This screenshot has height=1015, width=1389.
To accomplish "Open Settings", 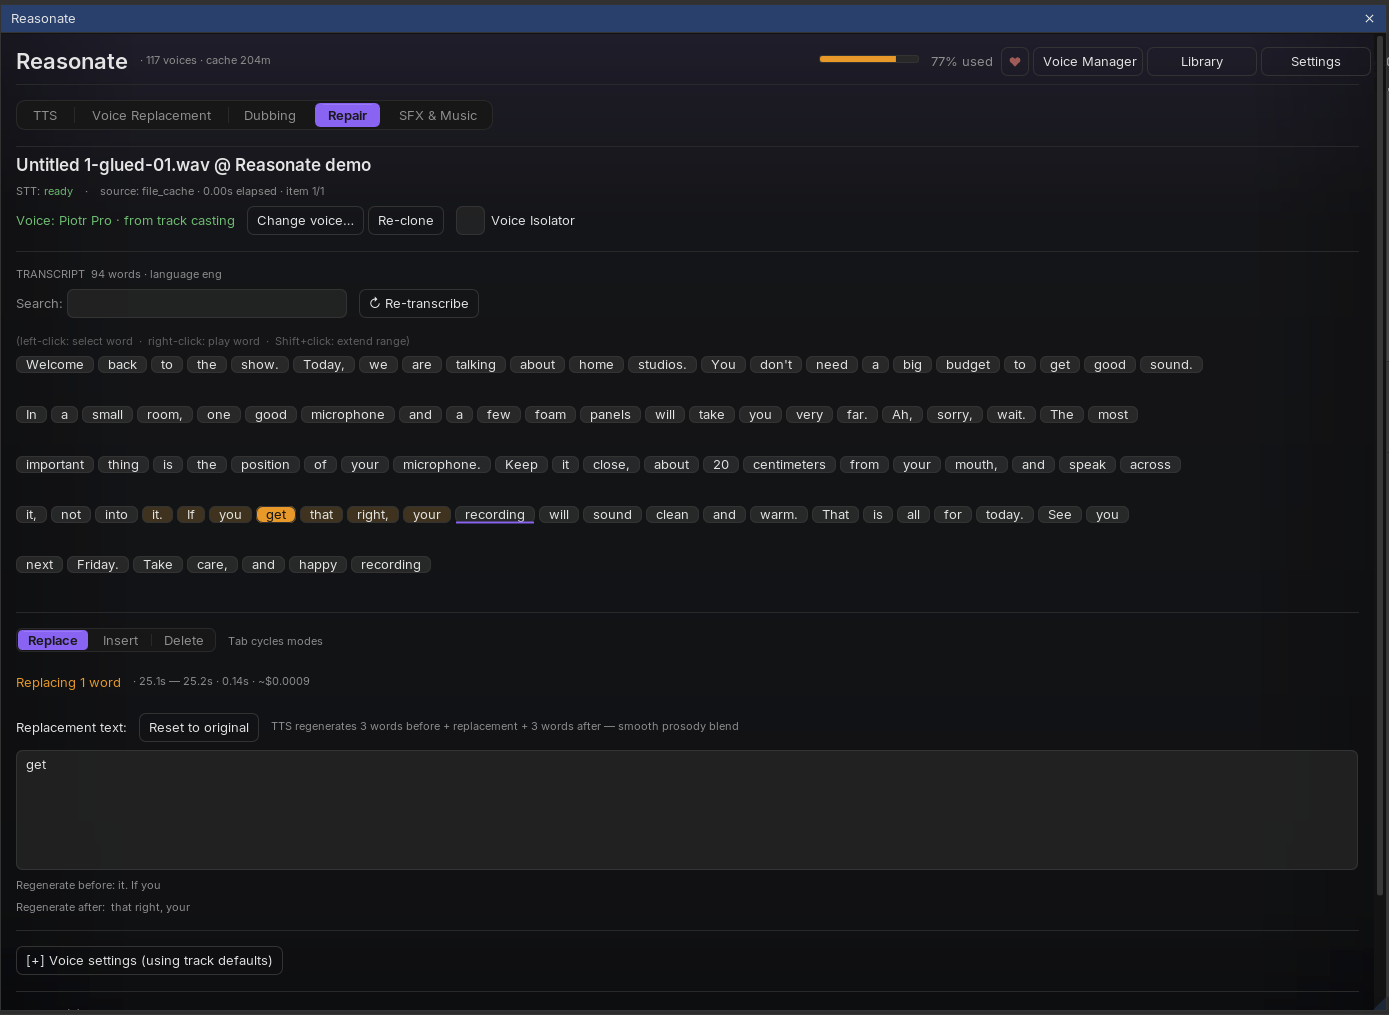I will (1315, 61).
